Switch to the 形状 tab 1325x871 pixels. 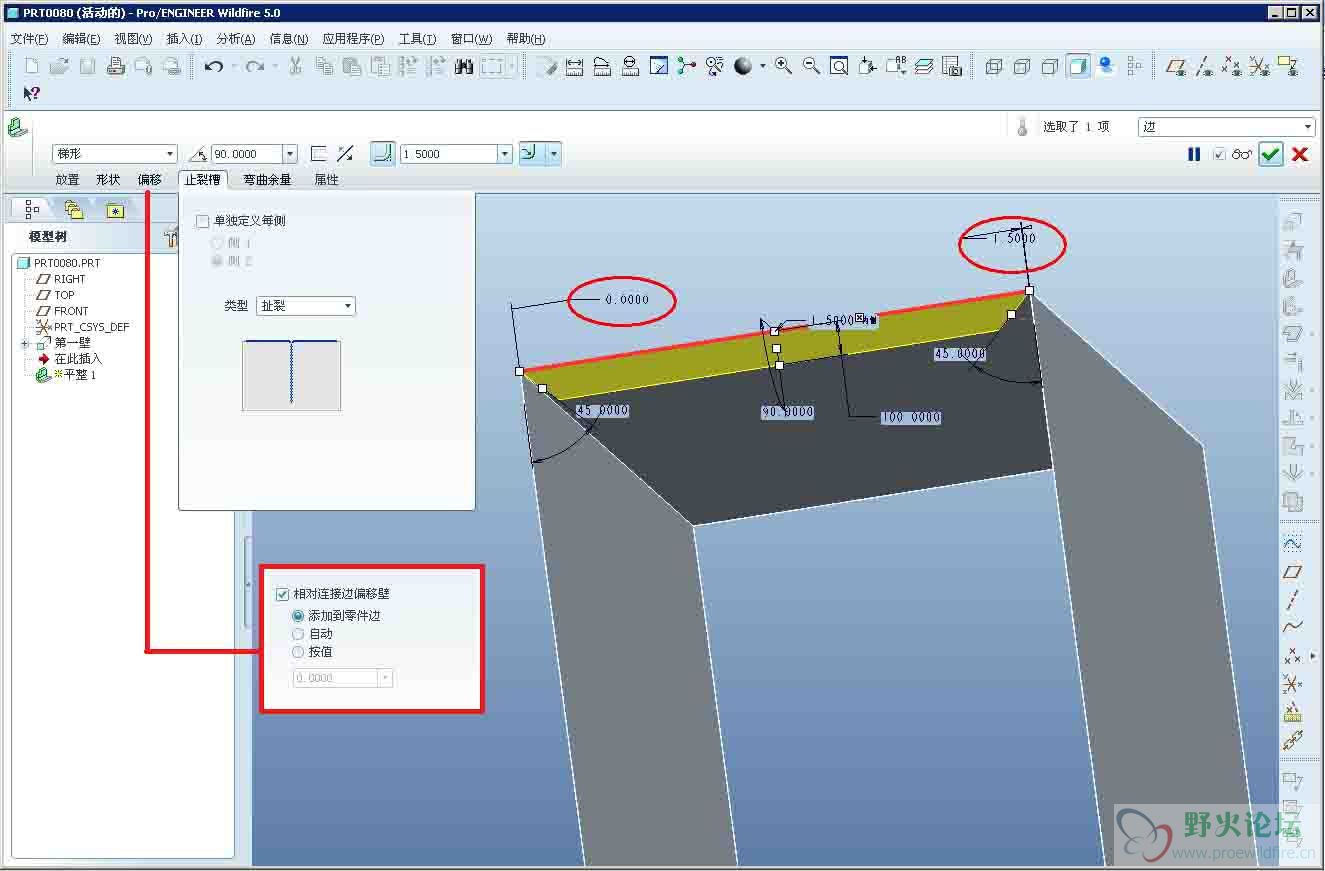click(108, 180)
